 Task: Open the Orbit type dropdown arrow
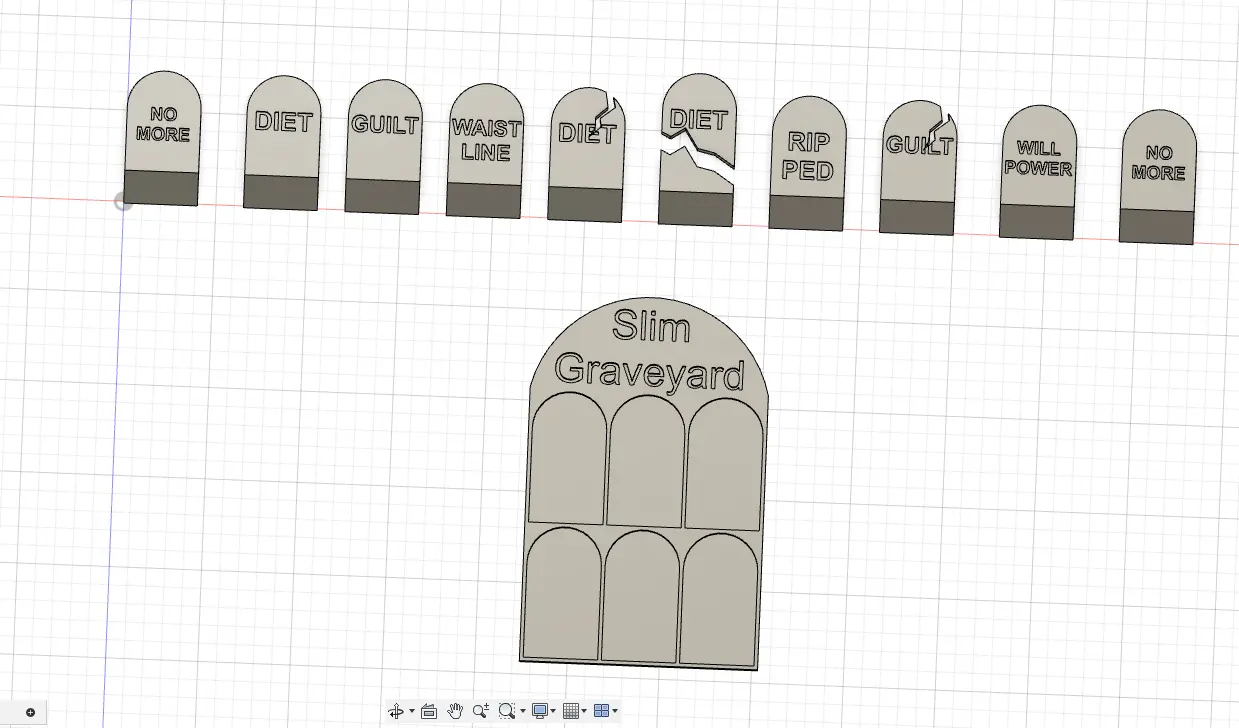coord(412,712)
